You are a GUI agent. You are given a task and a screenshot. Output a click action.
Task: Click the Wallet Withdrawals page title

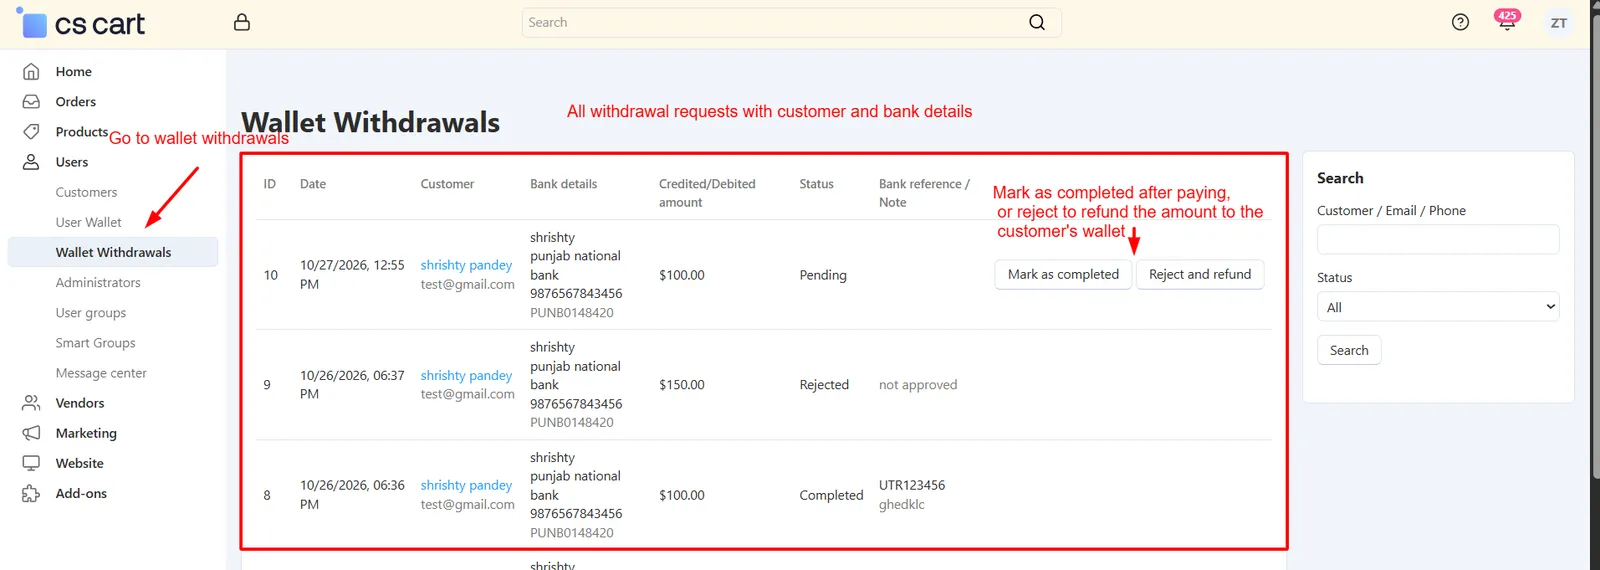370,122
